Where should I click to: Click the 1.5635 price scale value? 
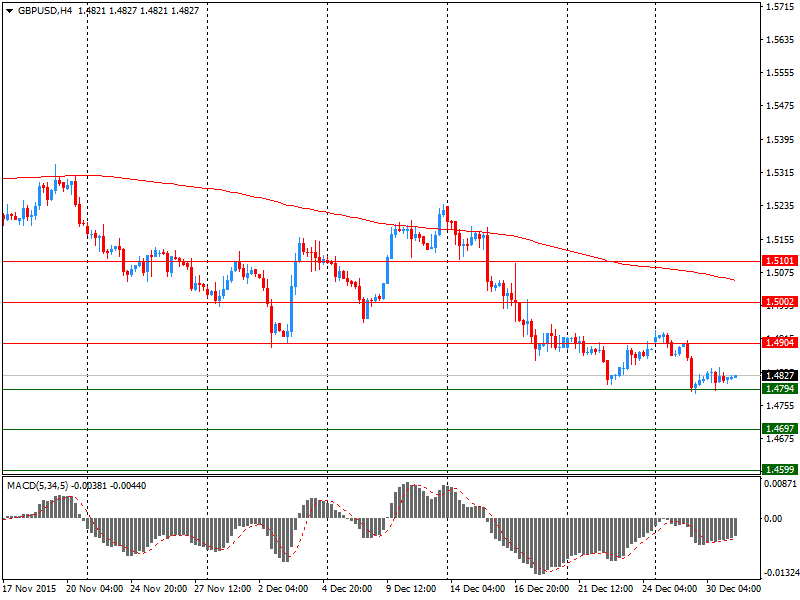[780, 40]
